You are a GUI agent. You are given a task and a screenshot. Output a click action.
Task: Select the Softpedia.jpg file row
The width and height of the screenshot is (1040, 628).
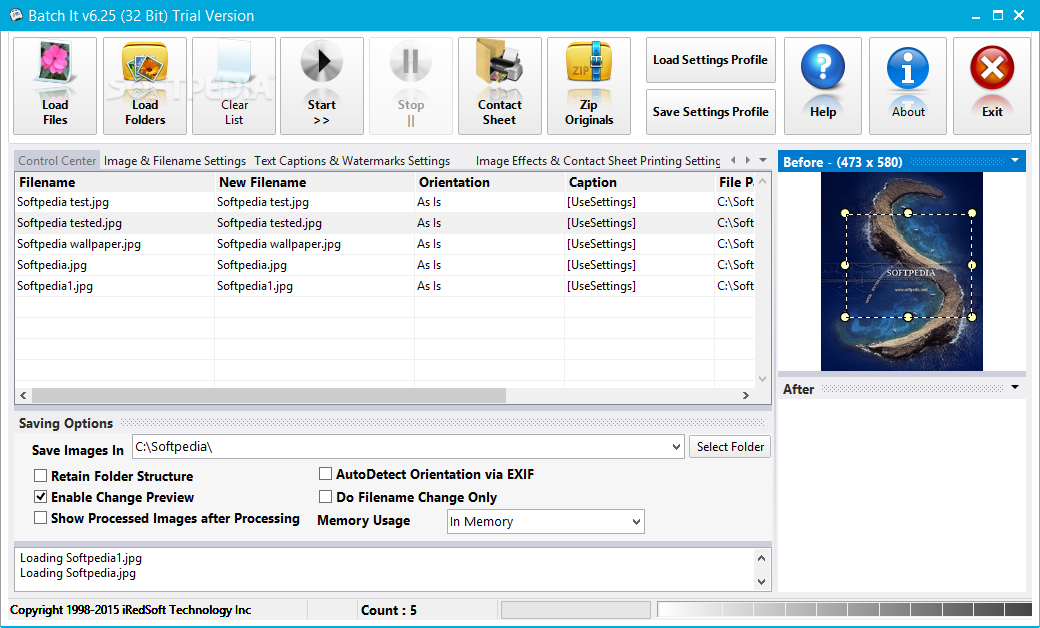tap(385, 265)
